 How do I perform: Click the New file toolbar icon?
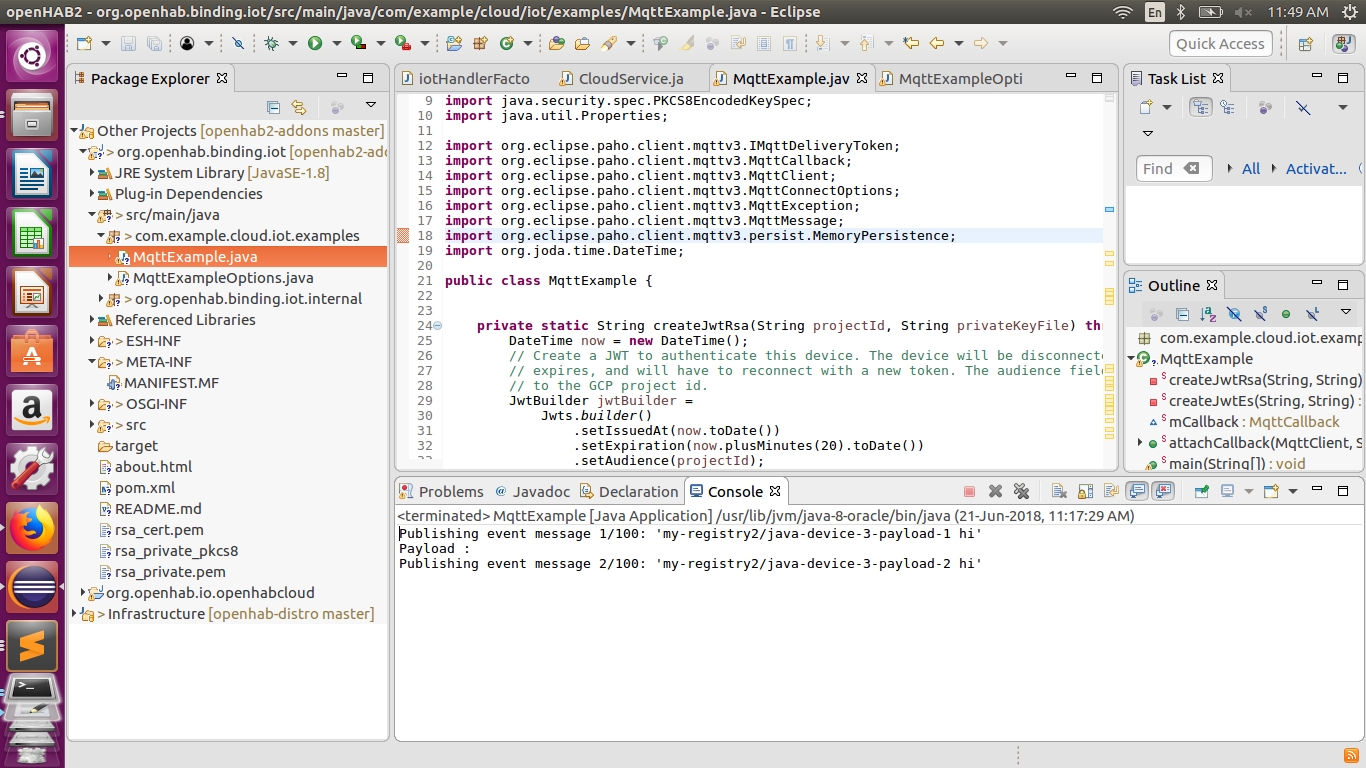(x=83, y=43)
